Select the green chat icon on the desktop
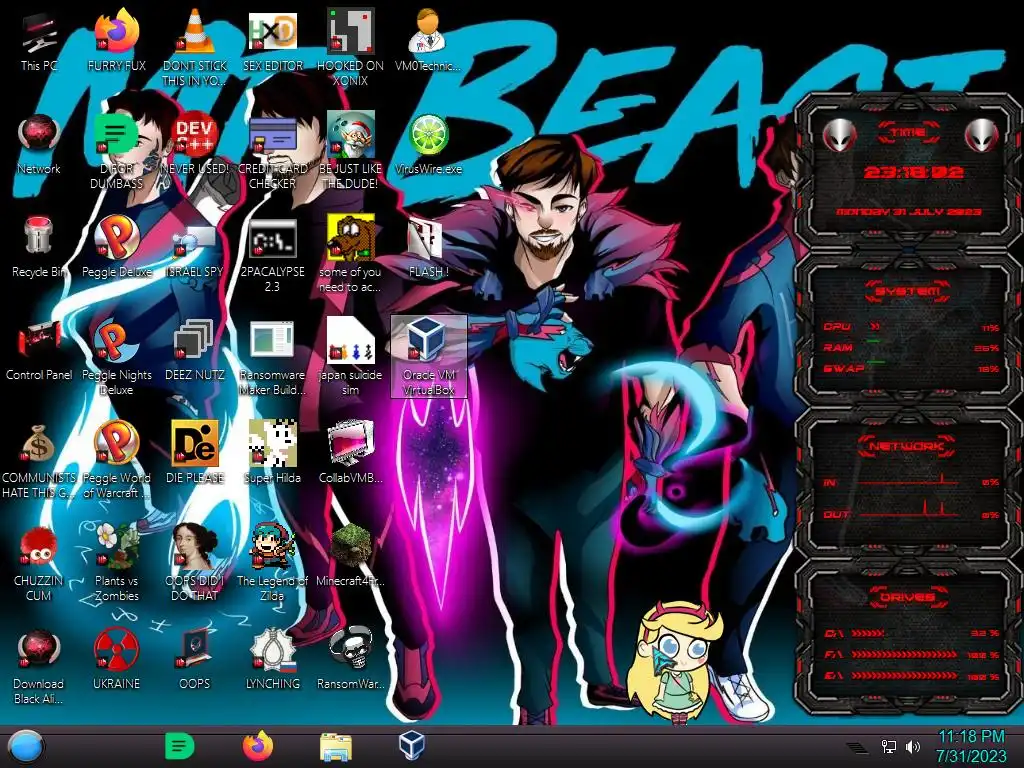The image size is (1024, 768). point(117,151)
